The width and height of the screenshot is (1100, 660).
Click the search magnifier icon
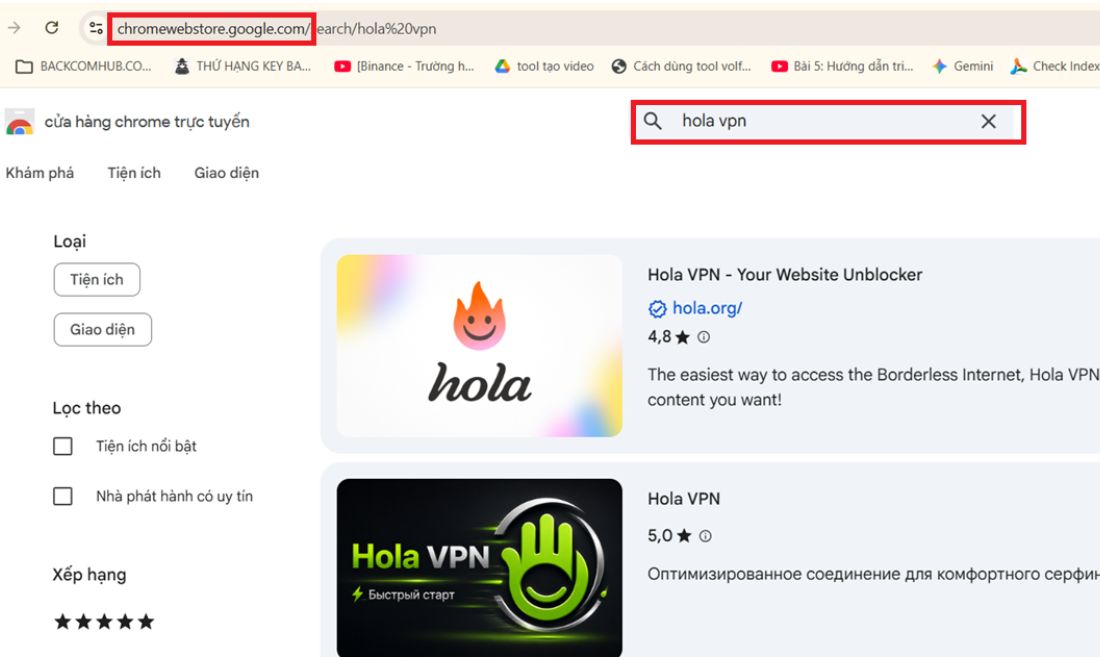pos(652,121)
